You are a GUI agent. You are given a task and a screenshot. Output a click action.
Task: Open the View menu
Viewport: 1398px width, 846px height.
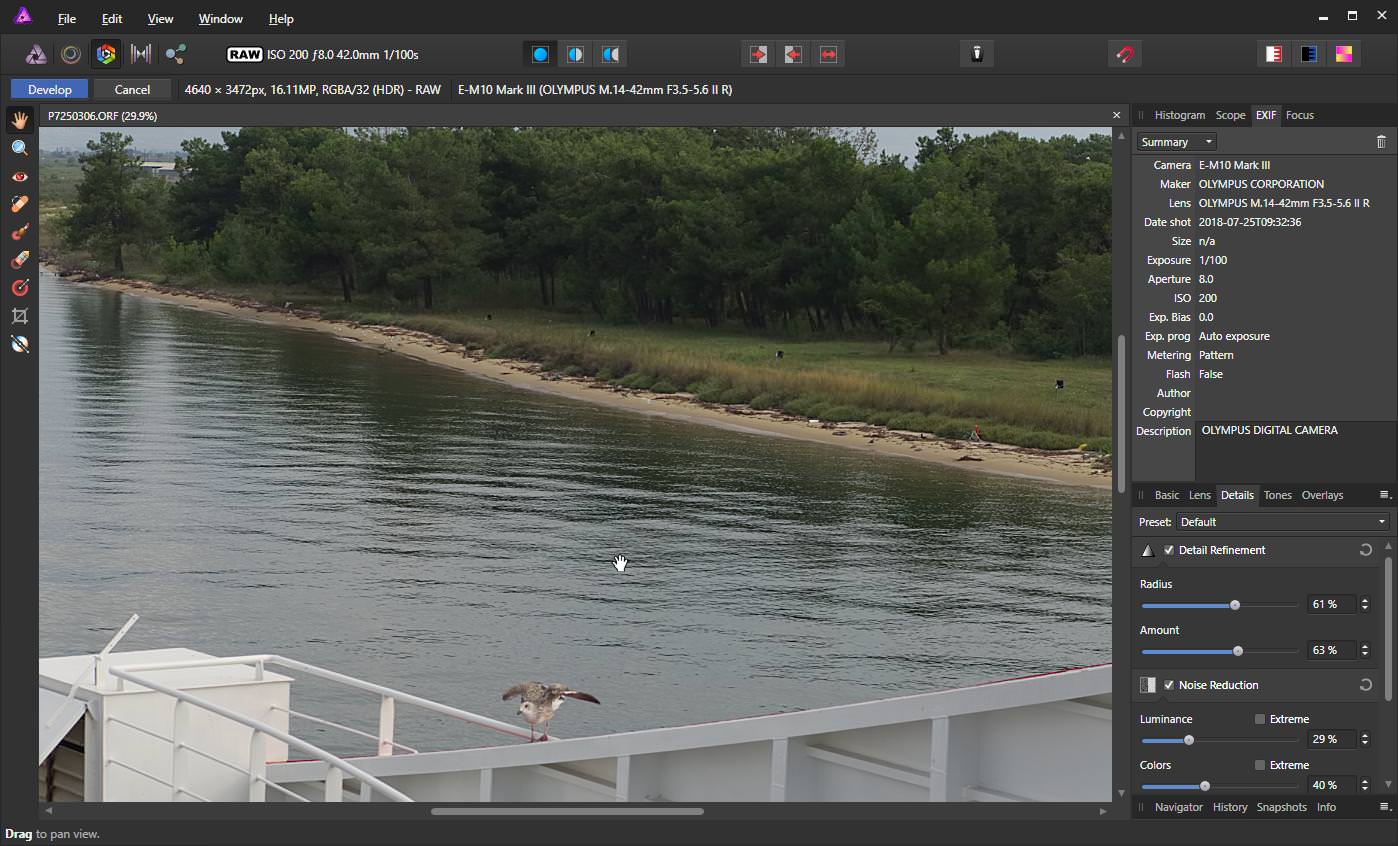[160, 19]
